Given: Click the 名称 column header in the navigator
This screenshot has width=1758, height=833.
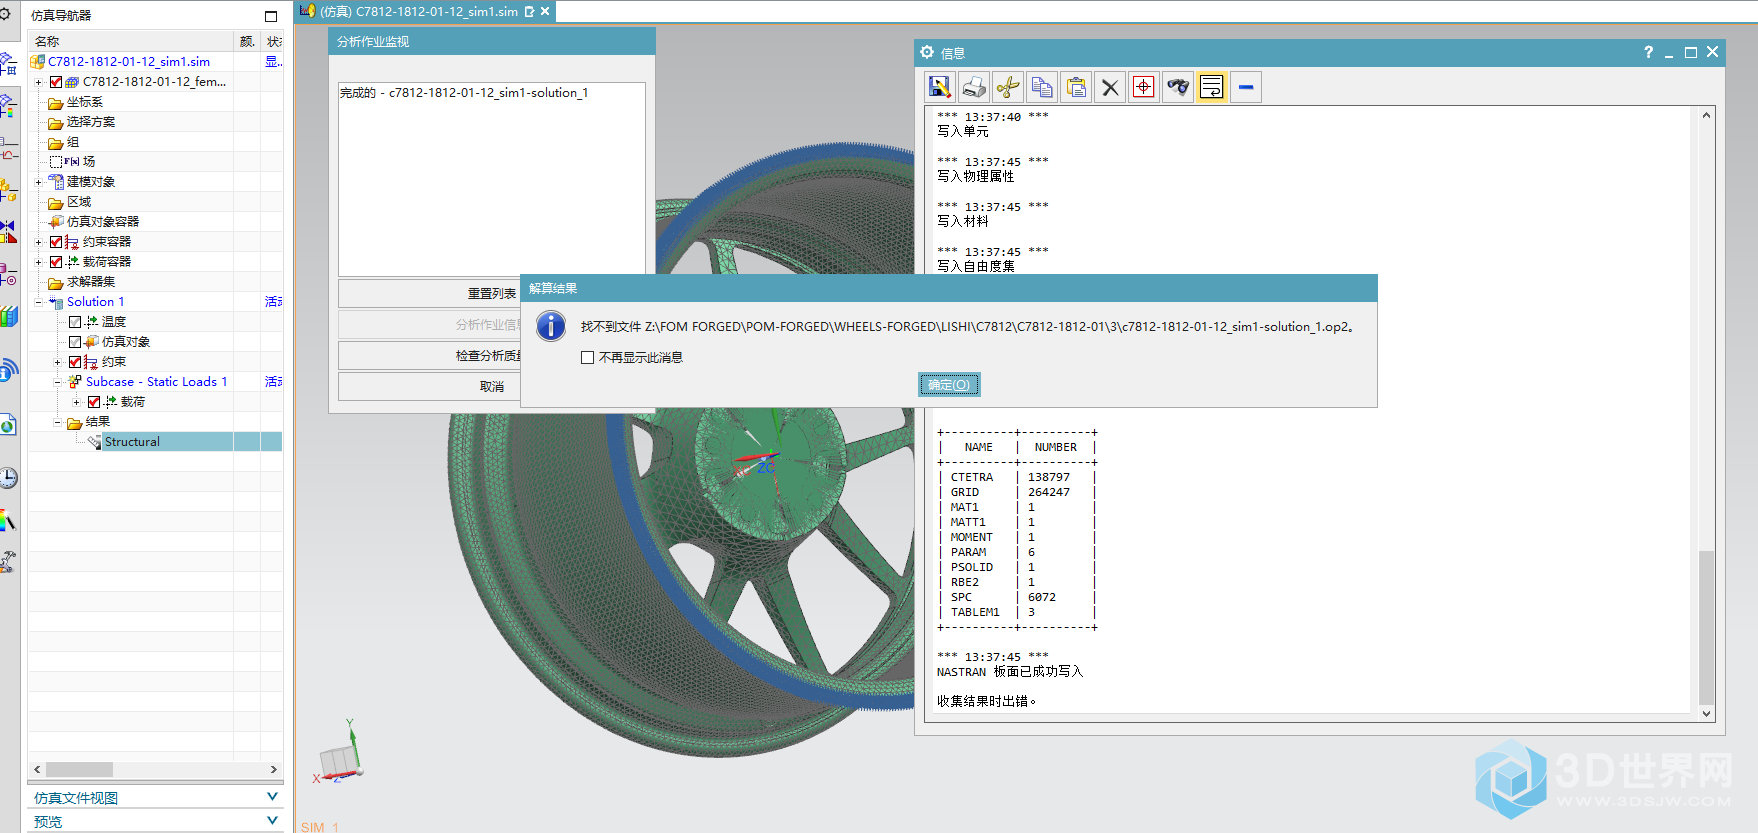Looking at the screenshot, I should (x=131, y=41).
